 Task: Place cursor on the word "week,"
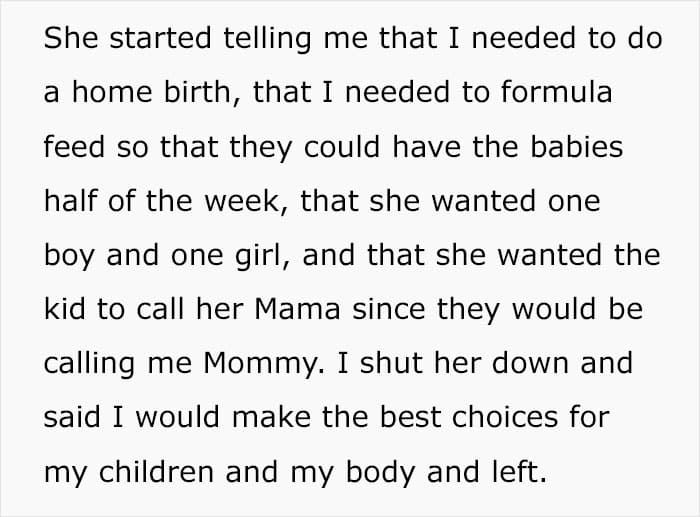pos(246,201)
